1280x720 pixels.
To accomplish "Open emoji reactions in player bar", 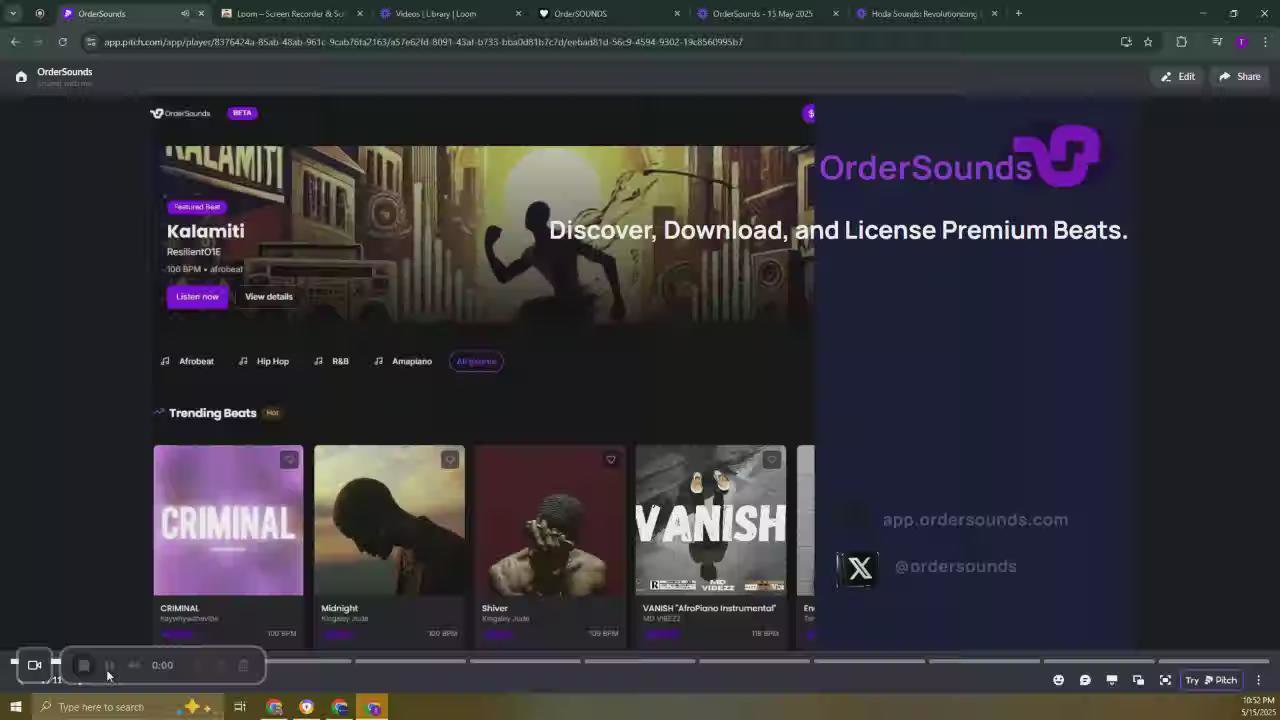I will (x=1058, y=680).
